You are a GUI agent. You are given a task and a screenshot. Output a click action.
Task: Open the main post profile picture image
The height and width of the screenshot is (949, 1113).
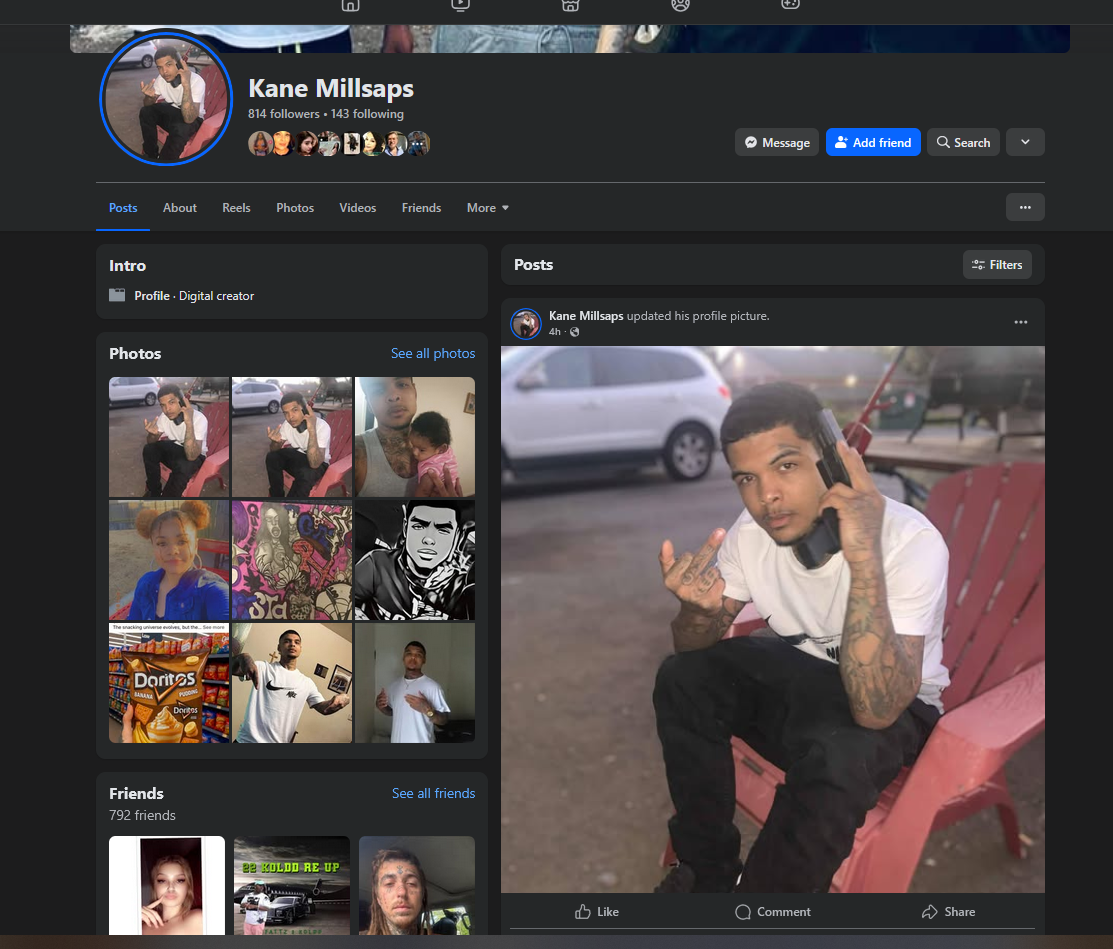click(x=773, y=620)
